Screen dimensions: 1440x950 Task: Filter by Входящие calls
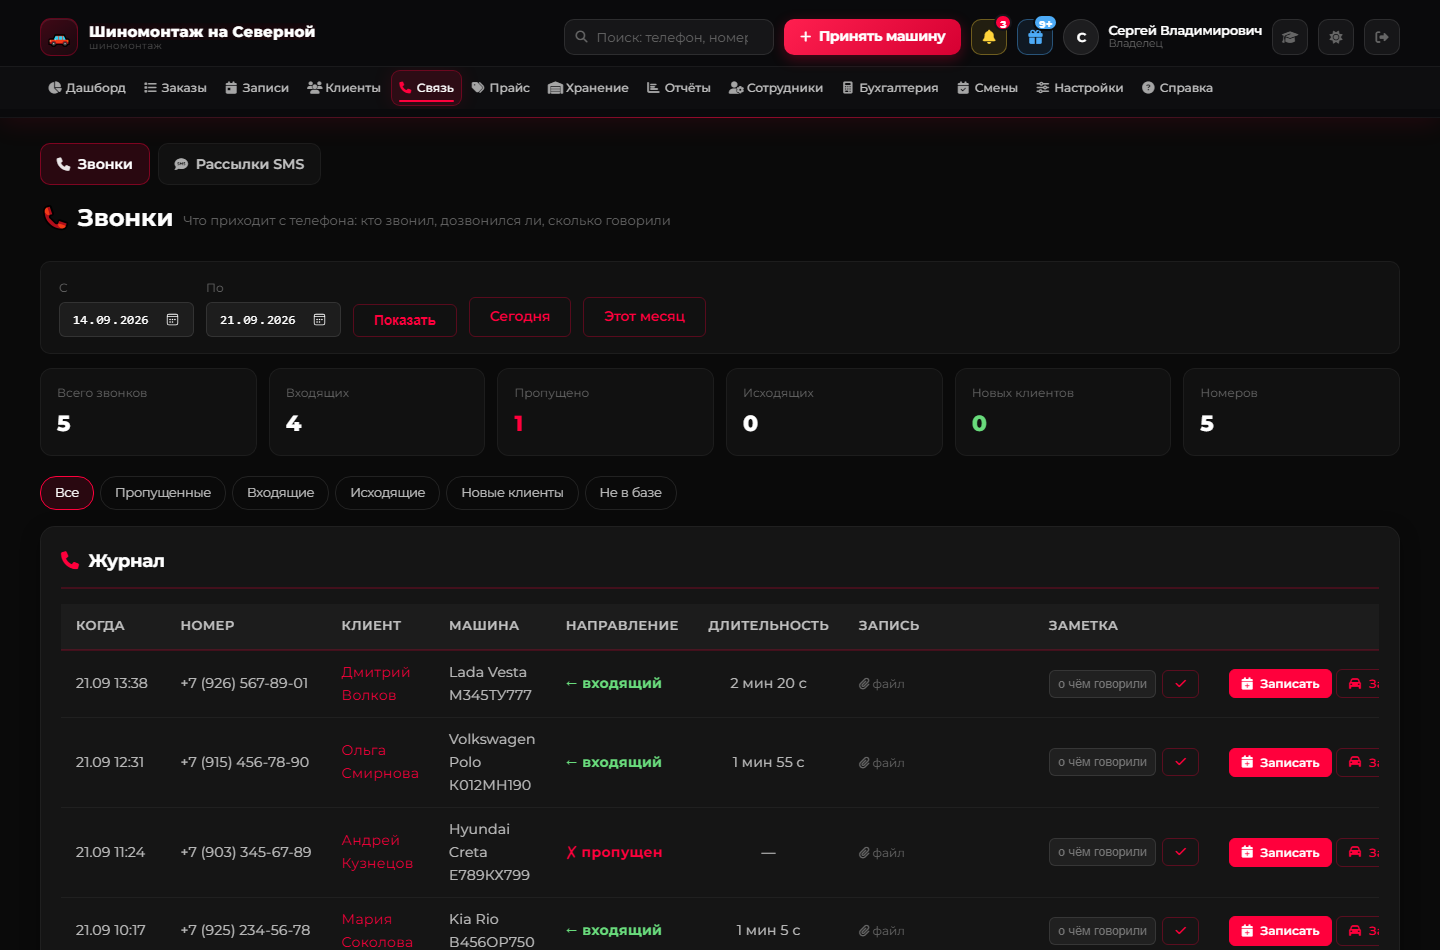pyautogui.click(x=280, y=493)
